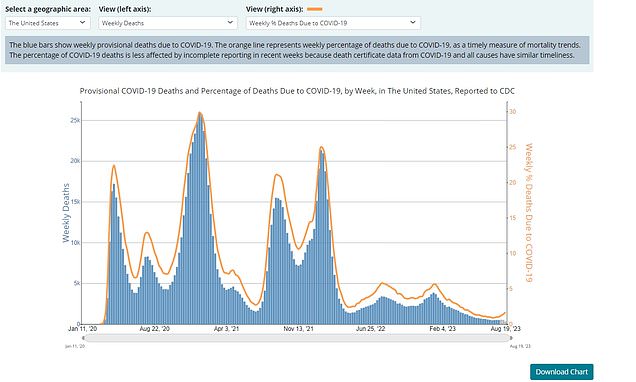The height and width of the screenshot is (382, 636).
Task: Click the left handle of date range slider
Action: click(84, 338)
